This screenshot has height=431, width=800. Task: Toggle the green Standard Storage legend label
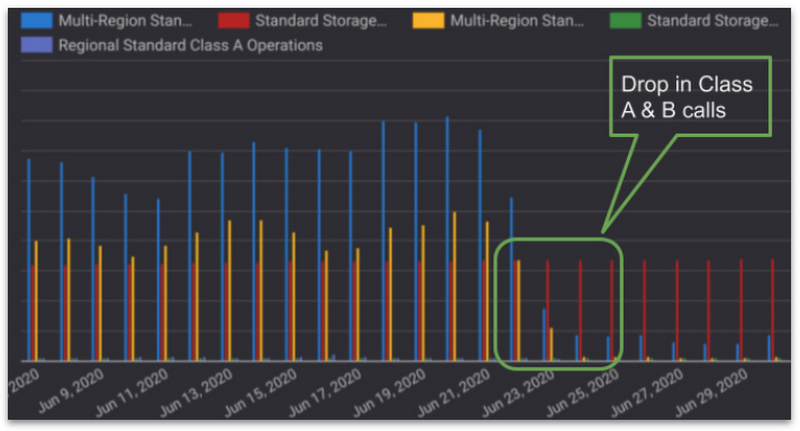(712, 20)
